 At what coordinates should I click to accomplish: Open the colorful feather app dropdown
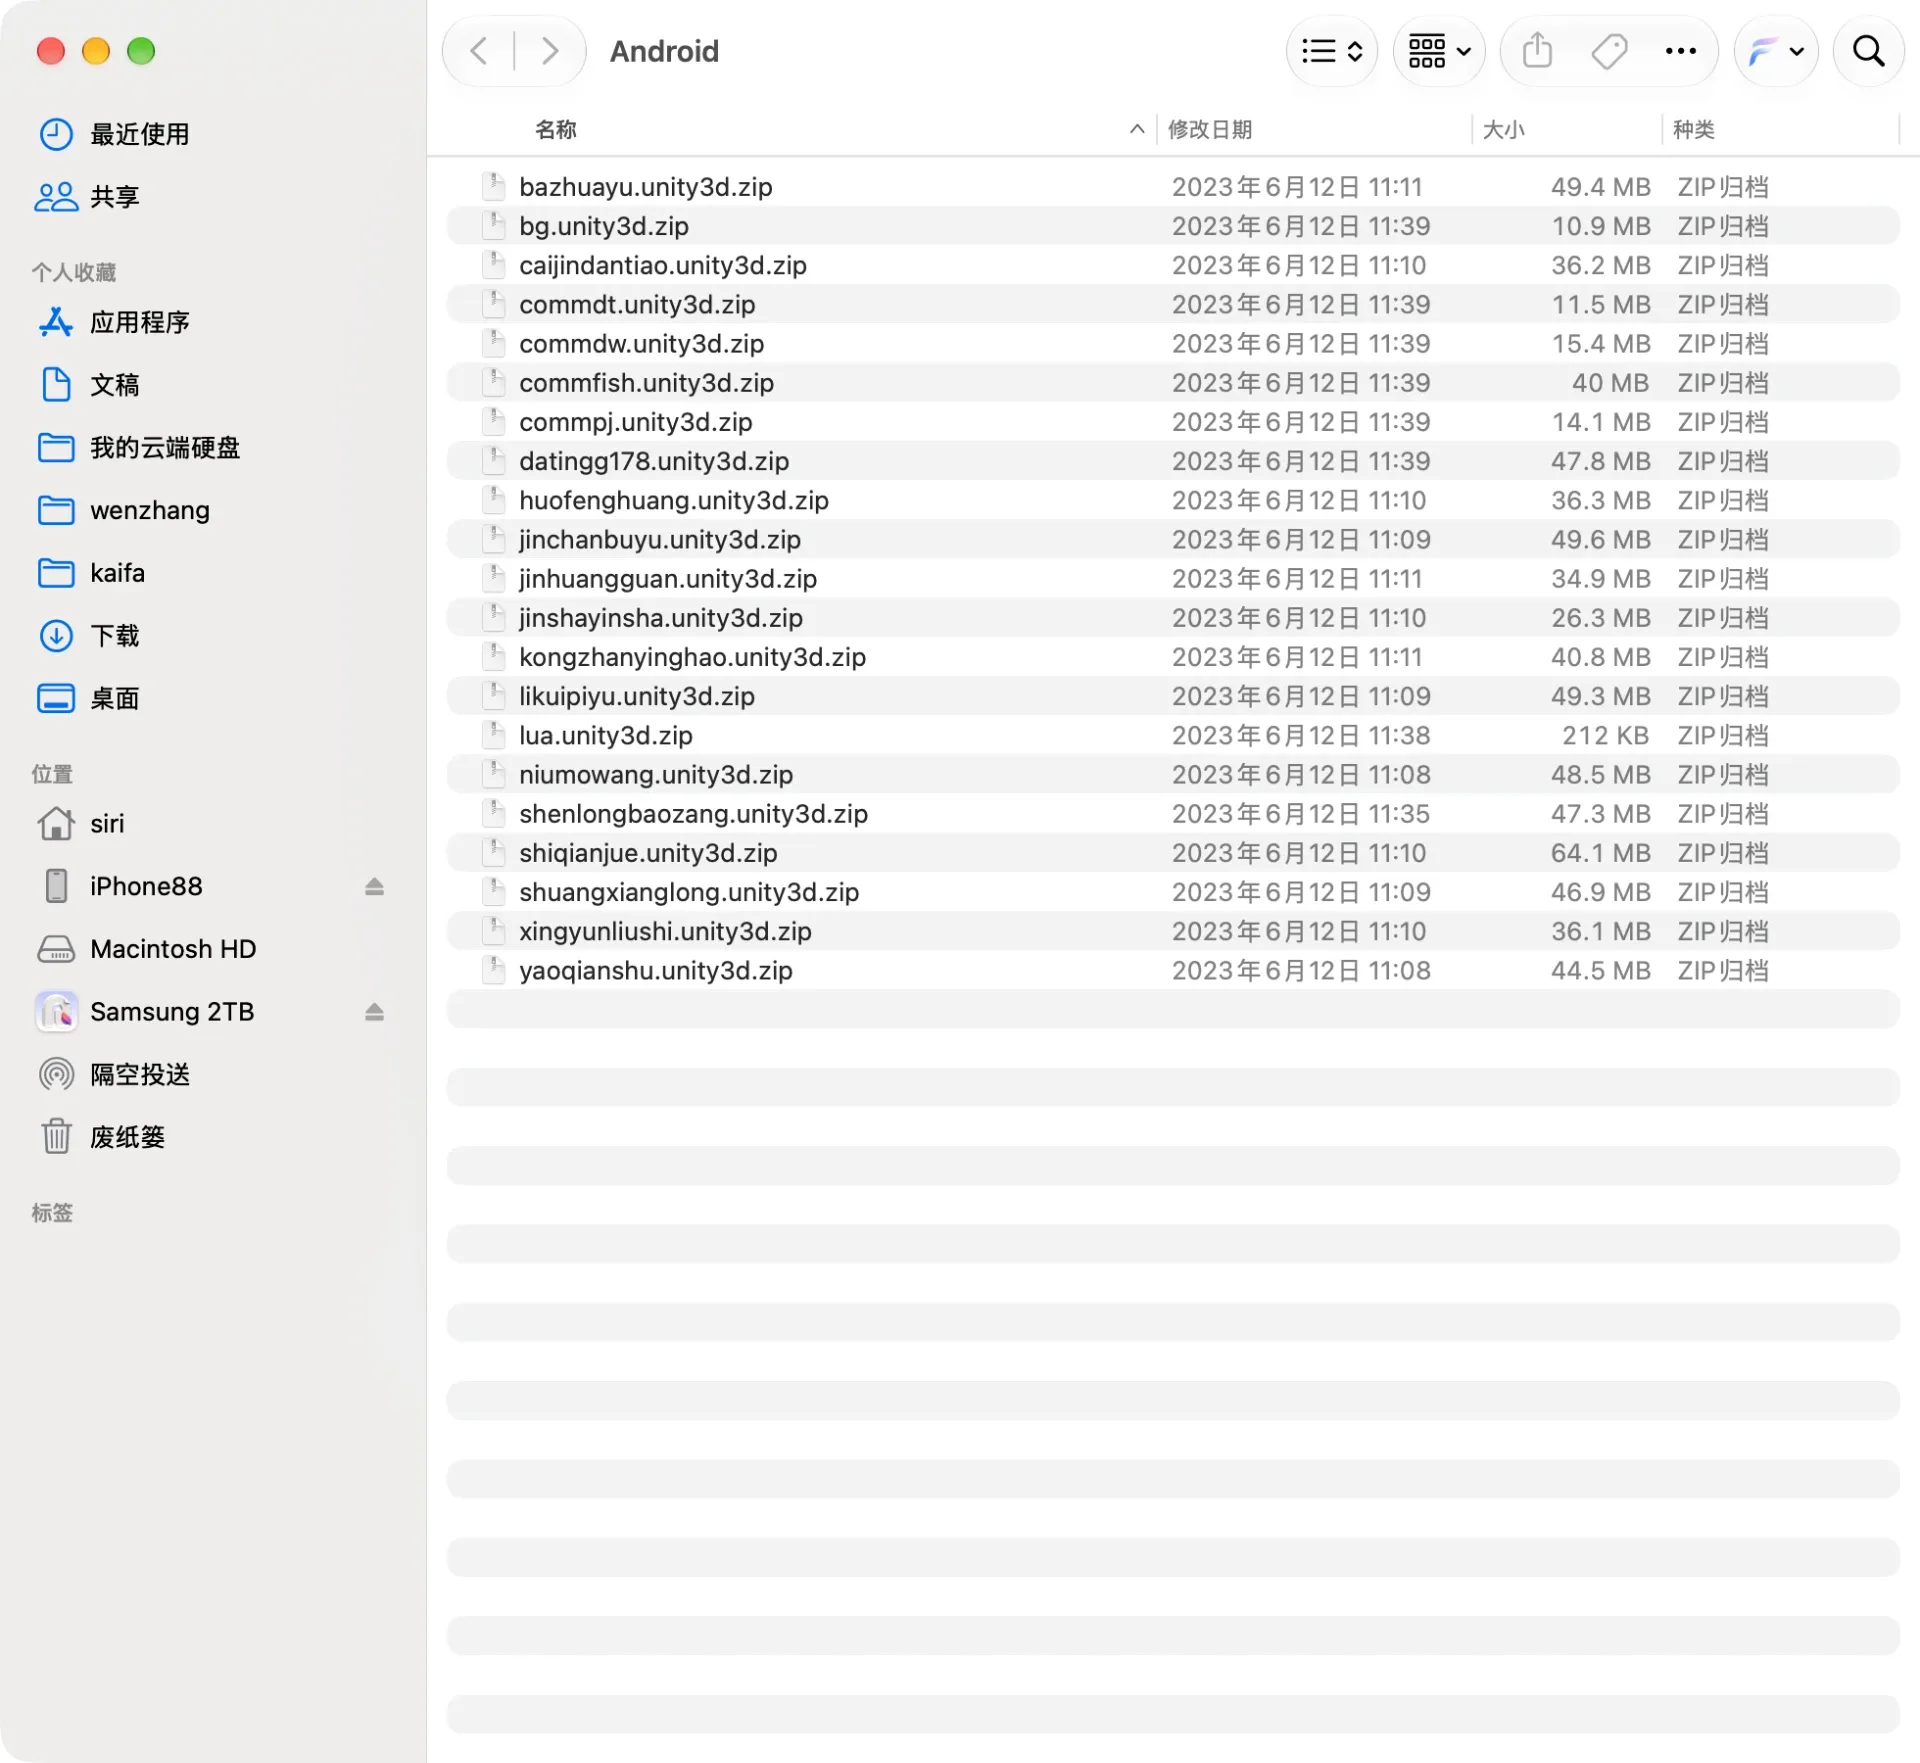[1776, 51]
